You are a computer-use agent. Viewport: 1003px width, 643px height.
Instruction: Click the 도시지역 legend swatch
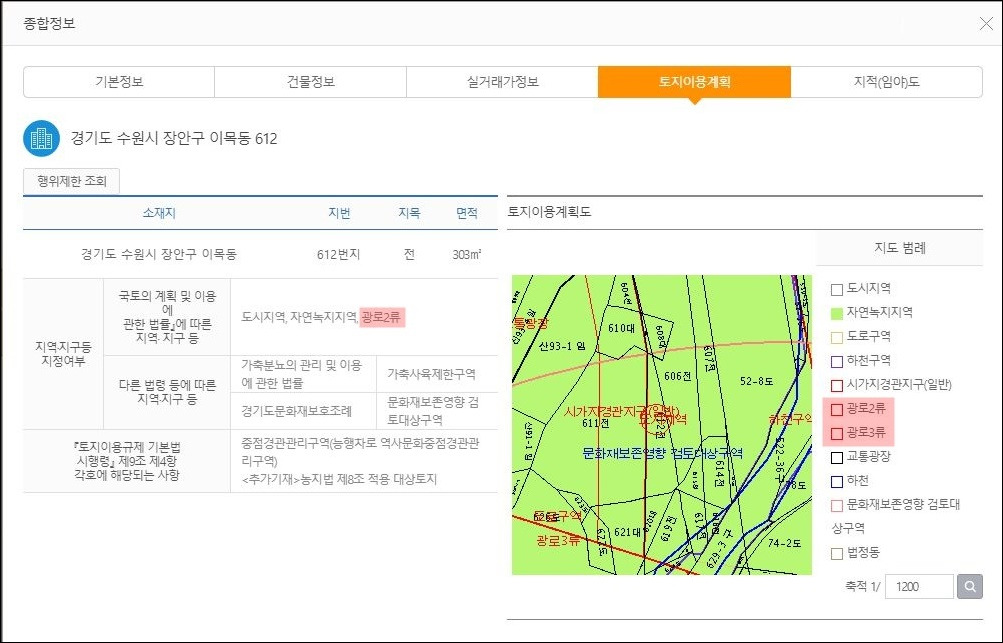pos(837,289)
